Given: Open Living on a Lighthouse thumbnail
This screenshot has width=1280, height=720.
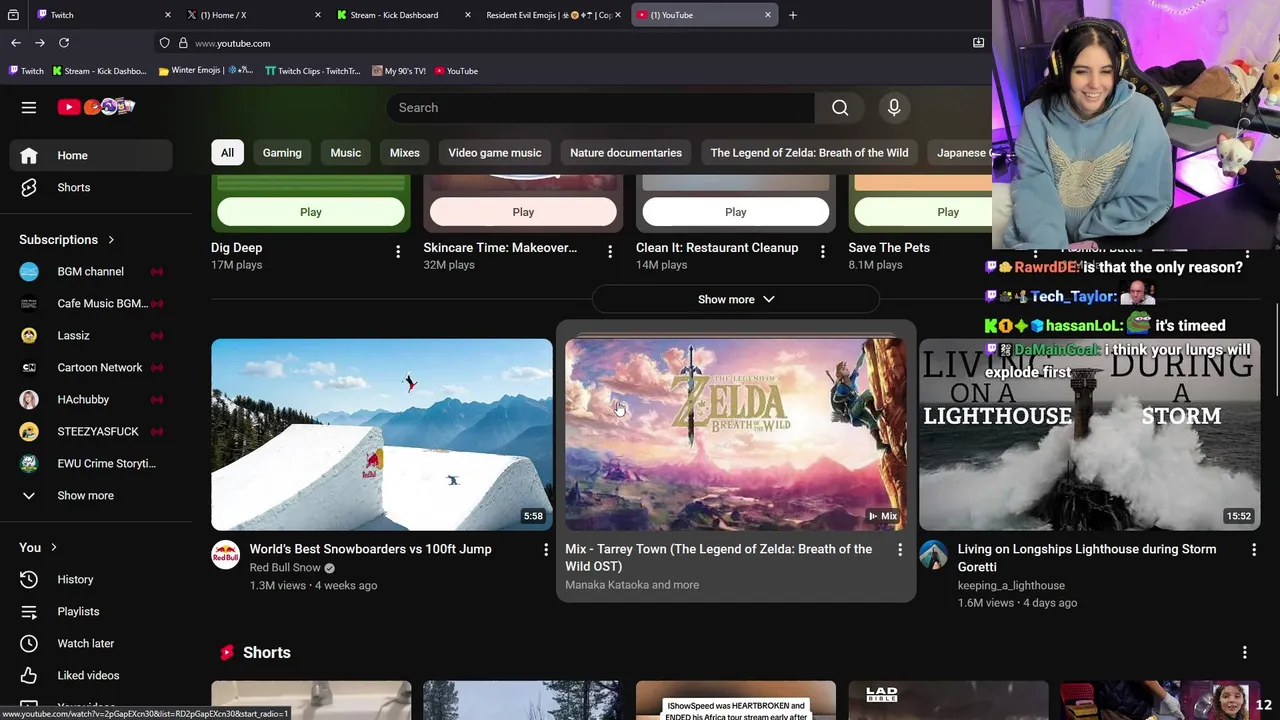Looking at the screenshot, I should tap(1090, 434).
